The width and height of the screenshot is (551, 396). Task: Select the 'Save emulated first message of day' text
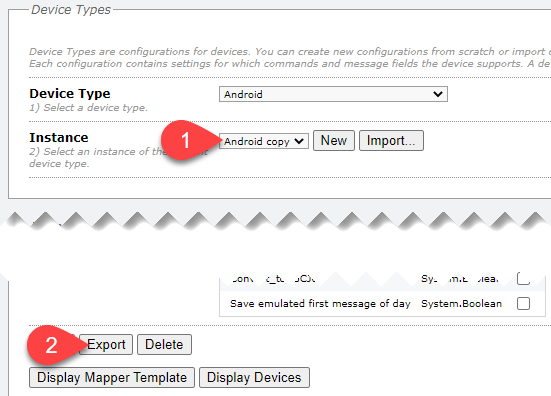tap(320, 304)
